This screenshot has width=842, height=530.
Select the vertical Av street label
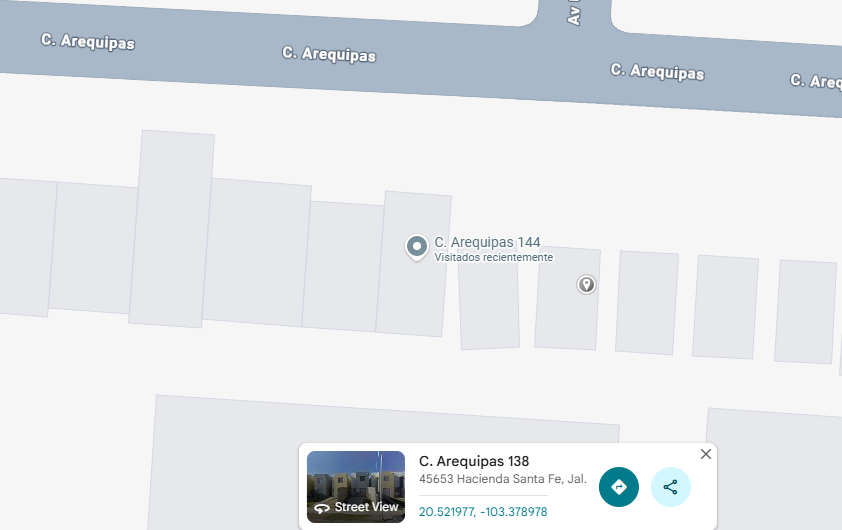tap(574, 13)
